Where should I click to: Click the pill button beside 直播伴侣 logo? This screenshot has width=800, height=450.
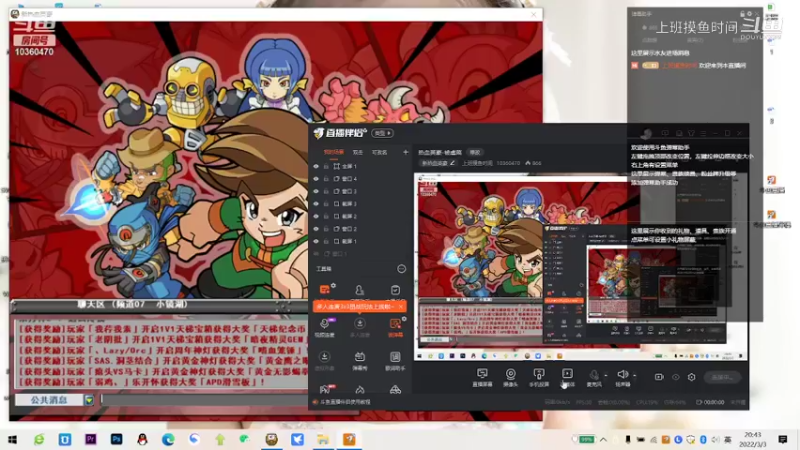click(x=382, y=133)
